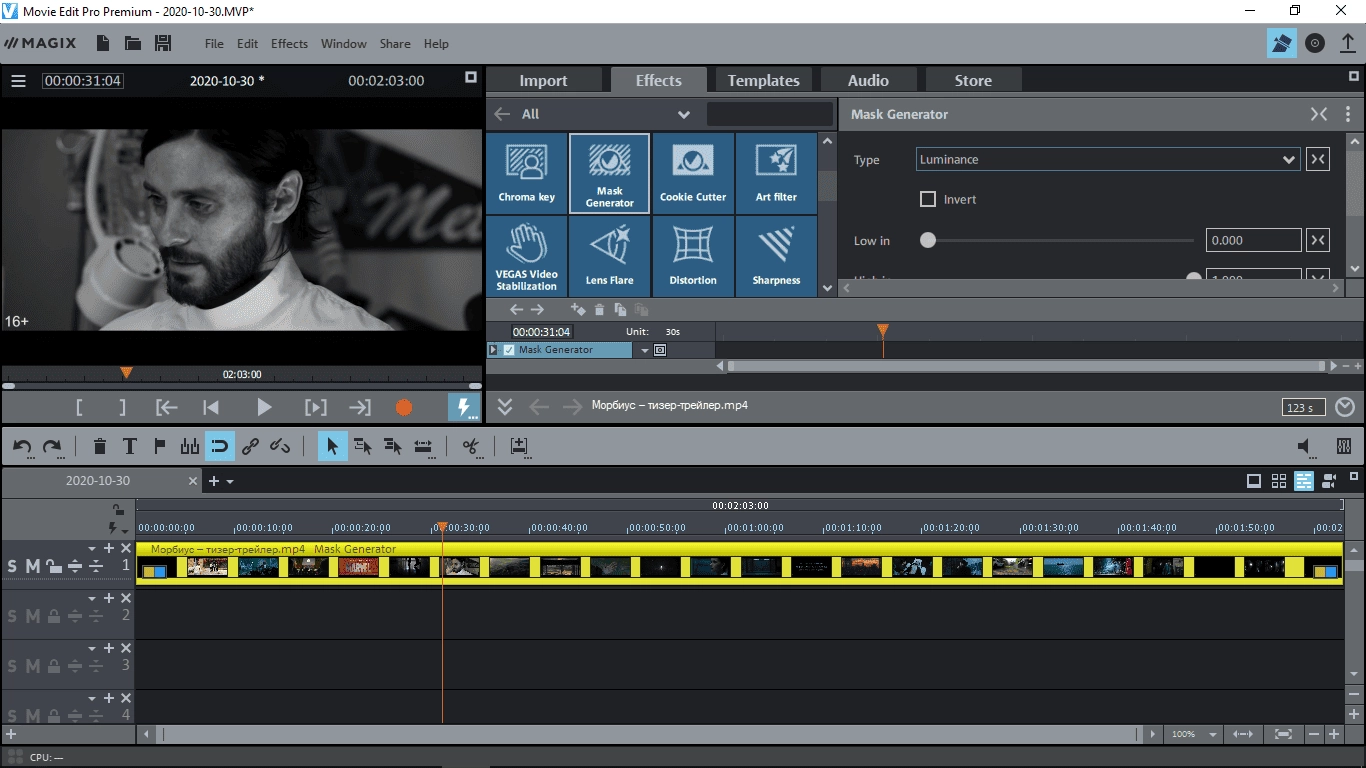Switch to storyboard view icon

coord(1254,481)
